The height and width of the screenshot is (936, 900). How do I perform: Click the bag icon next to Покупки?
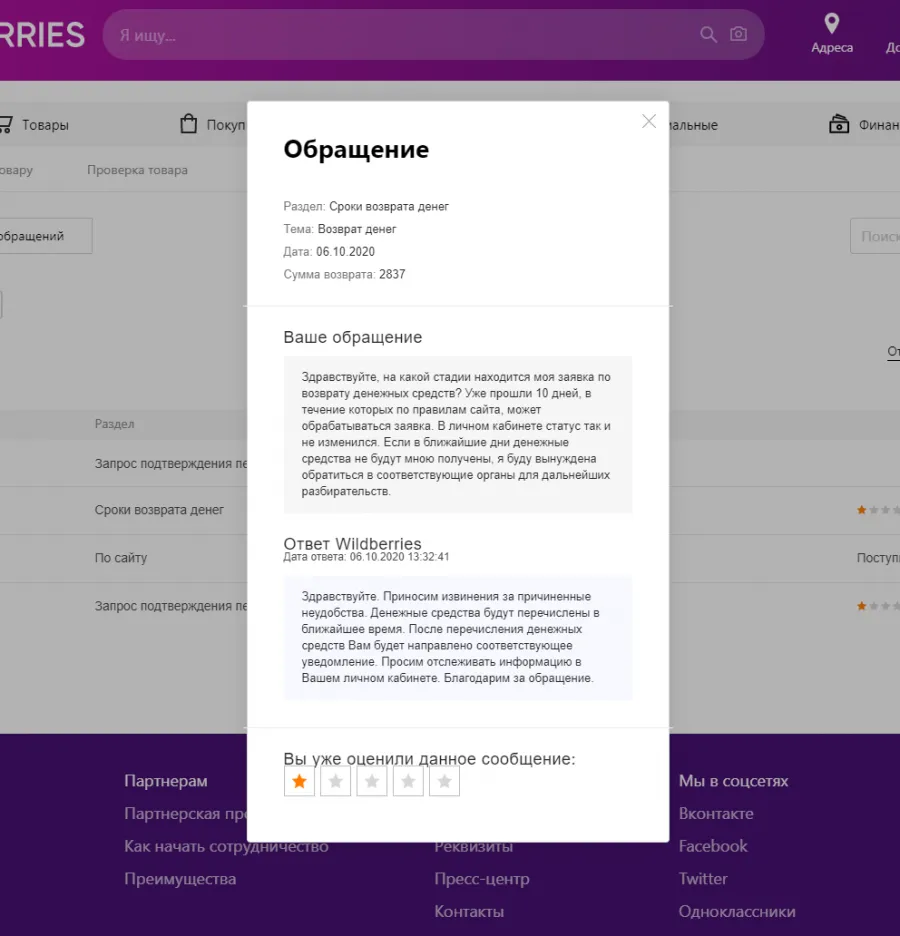click(189, 124)
